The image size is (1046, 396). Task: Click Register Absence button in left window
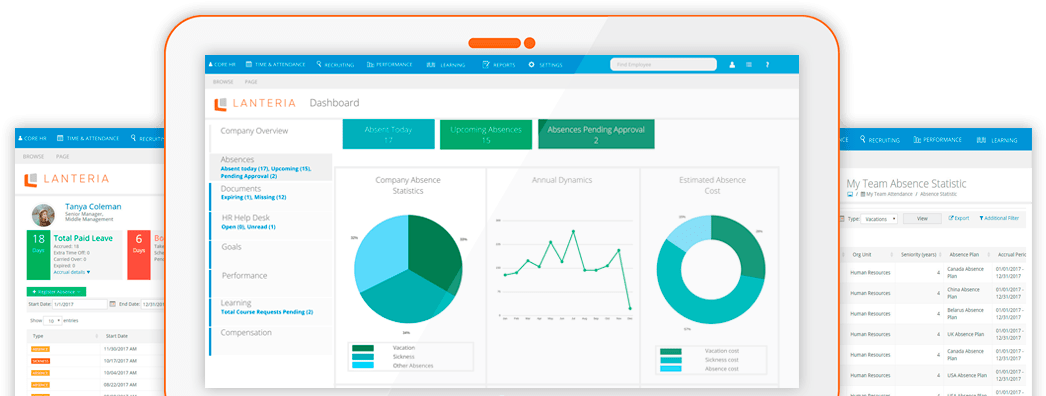pos(56,292)
